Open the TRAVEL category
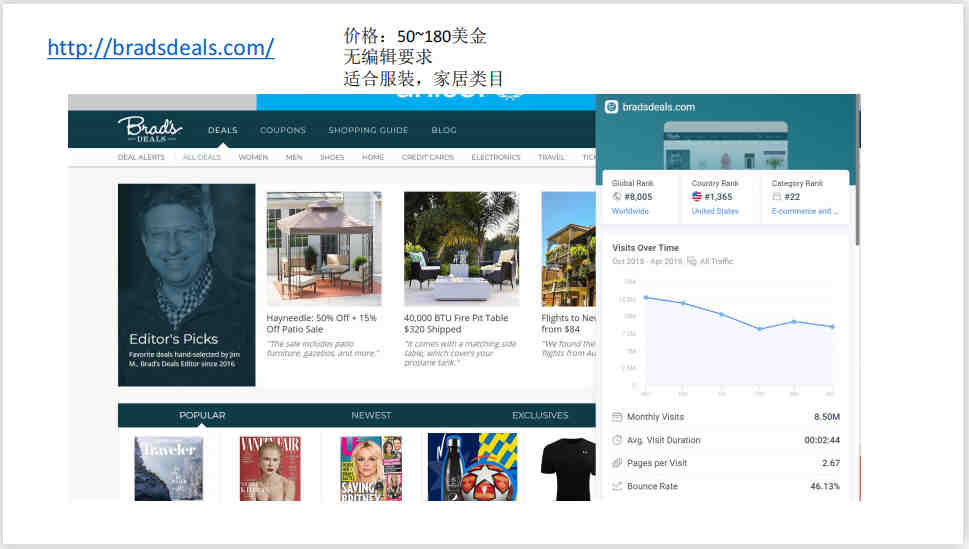Image resolution: width=969 pixels, height=549 pixels. pos(551,157)
